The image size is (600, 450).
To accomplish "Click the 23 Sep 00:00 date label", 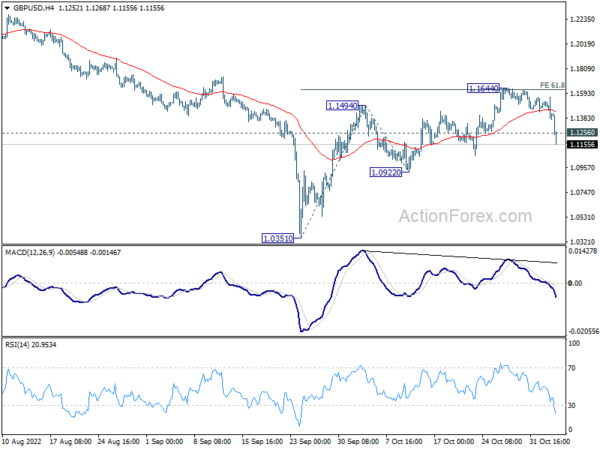I will 310,442.
